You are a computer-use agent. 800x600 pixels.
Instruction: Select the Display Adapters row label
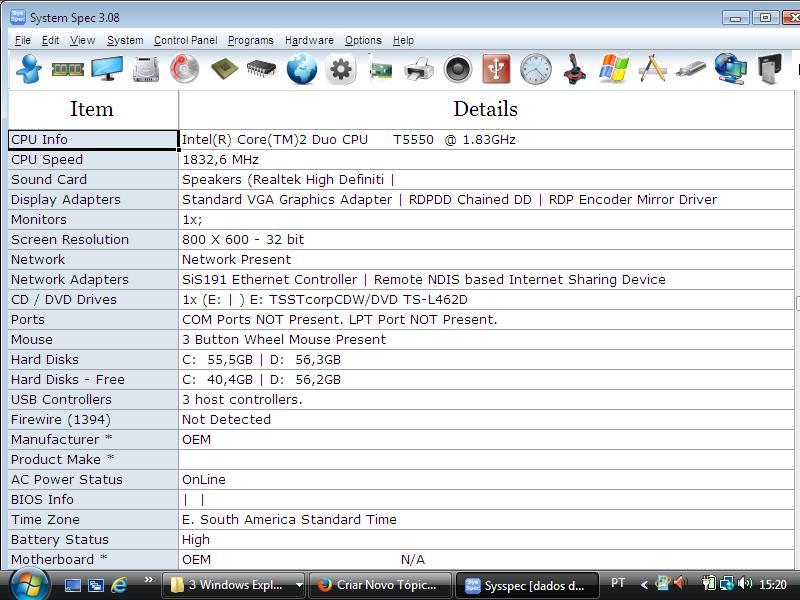click(x=93, y=199)
